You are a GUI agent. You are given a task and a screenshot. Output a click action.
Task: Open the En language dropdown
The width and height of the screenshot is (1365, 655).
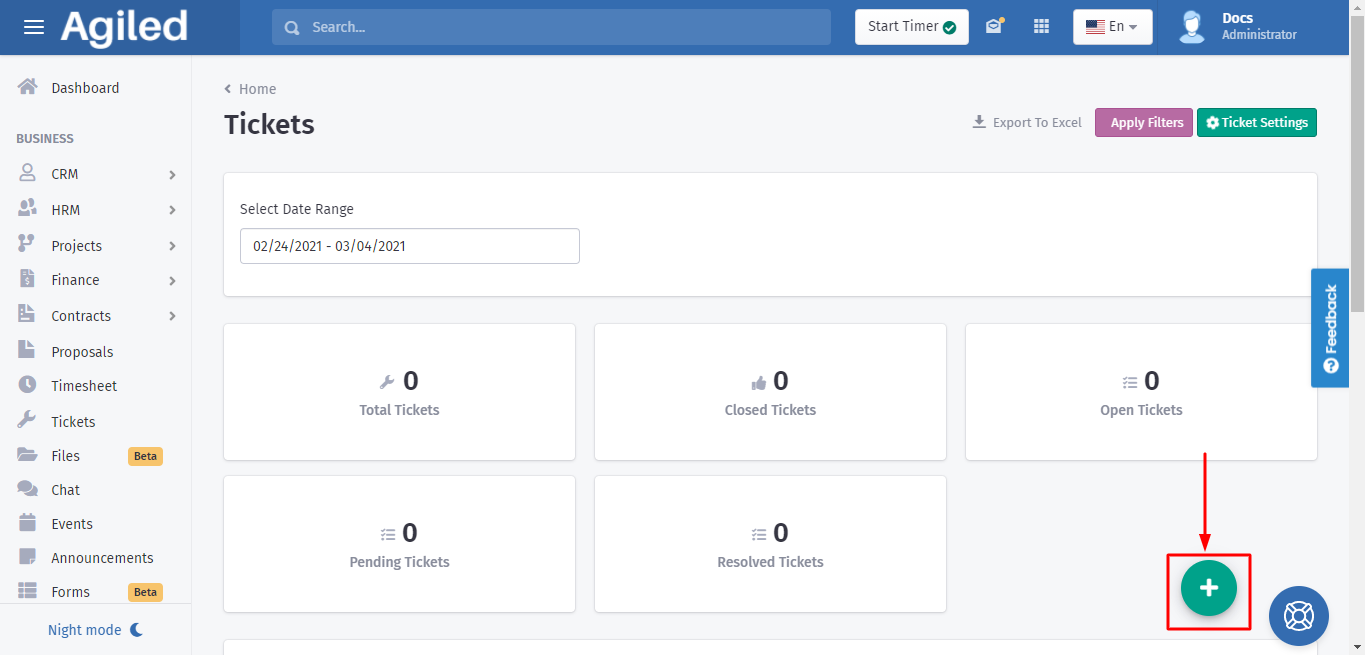1112,27
